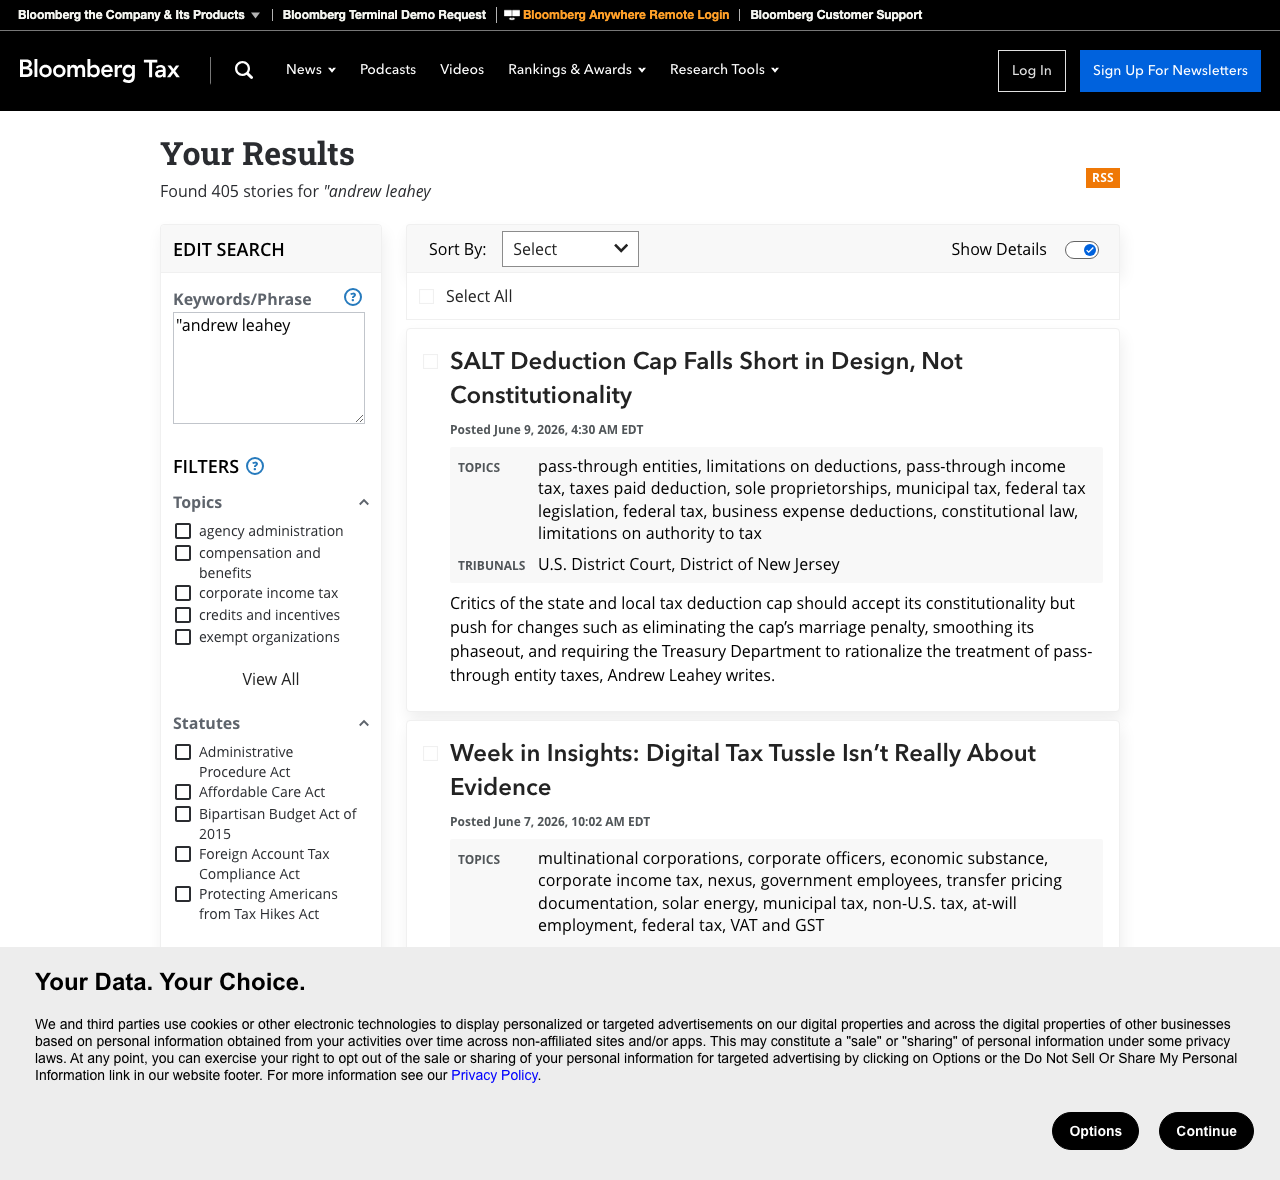Check the agency administration filter

(183, 531)
